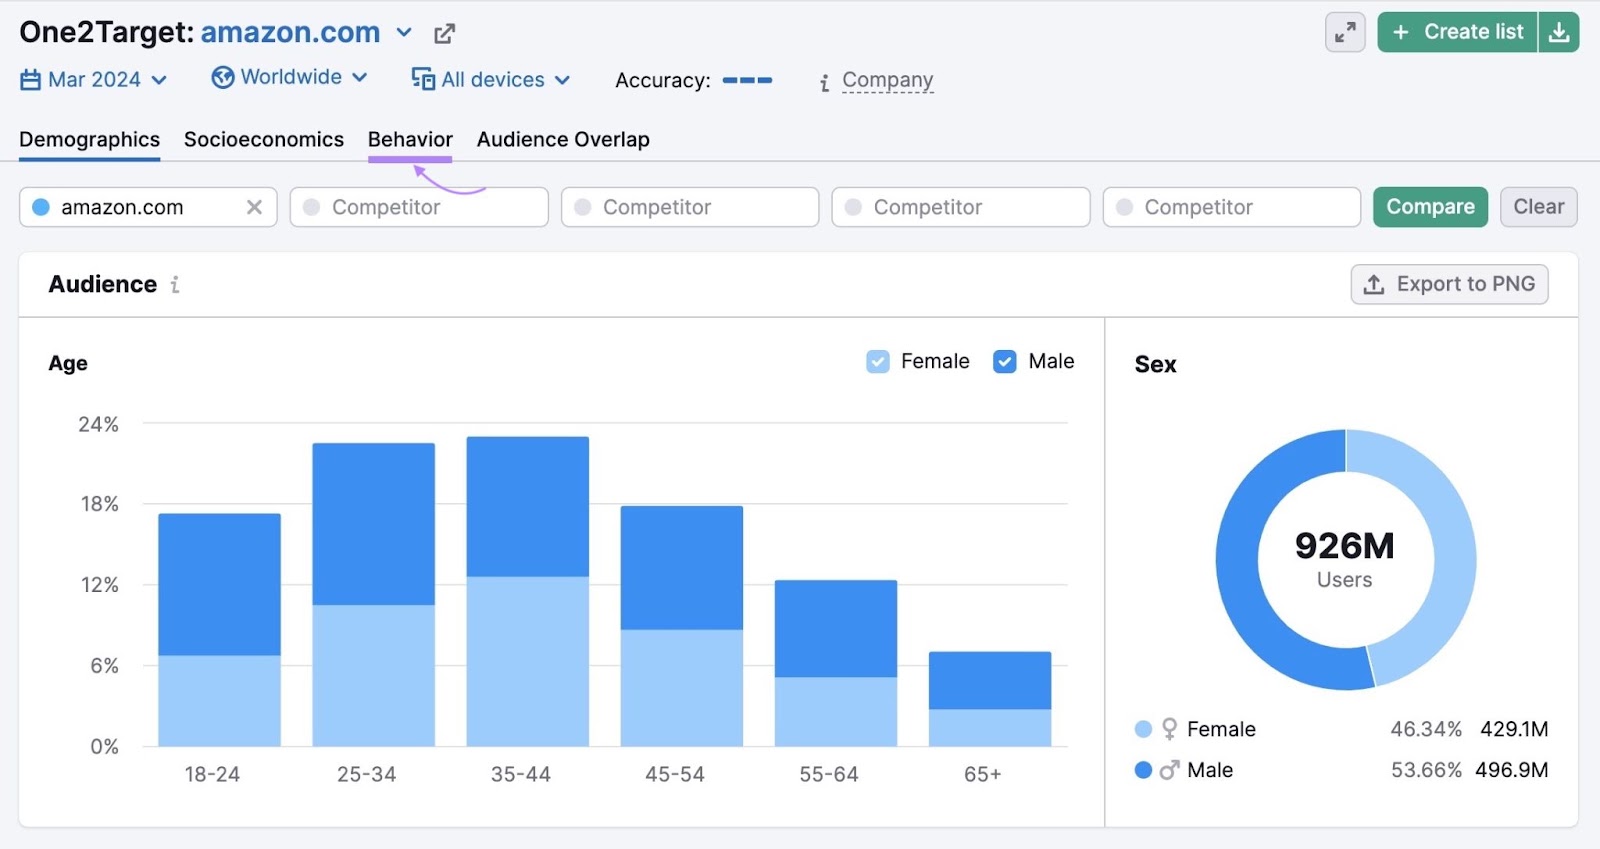1600x849 pixels.
Task: Click the first Competitor input field
Action: (x=419, y=207)
